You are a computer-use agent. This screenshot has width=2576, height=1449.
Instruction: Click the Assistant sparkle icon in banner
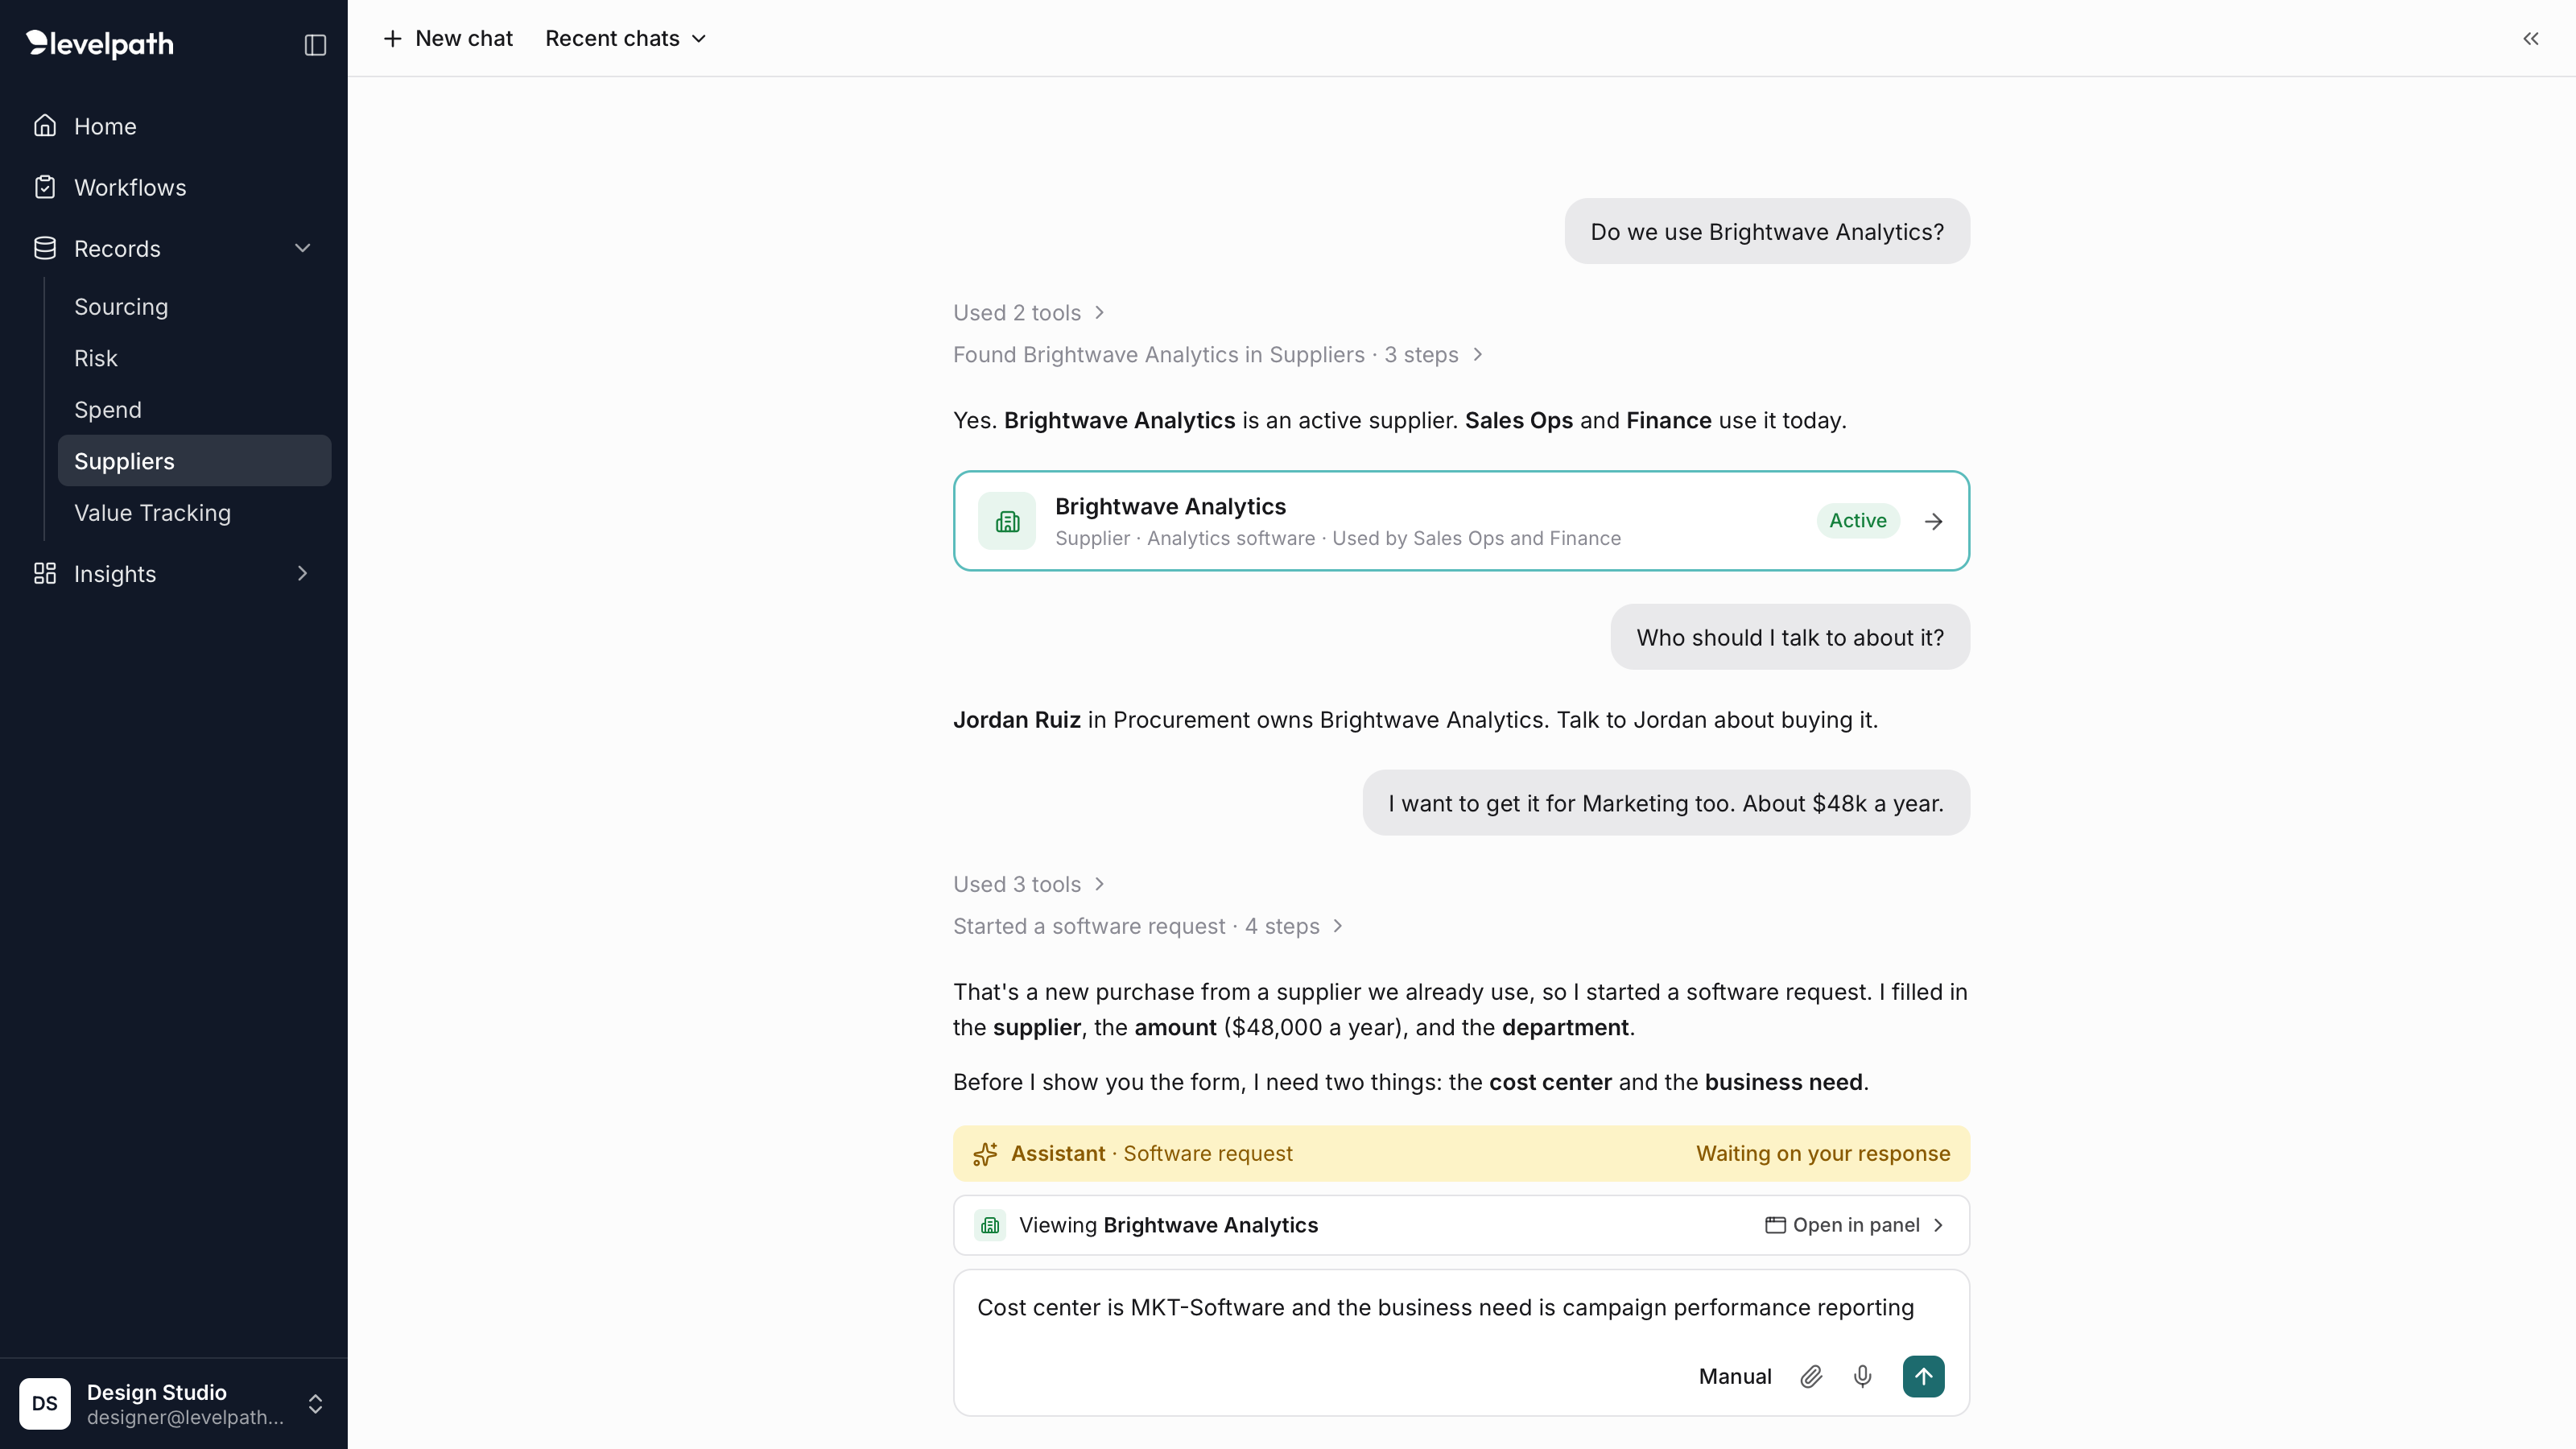coord(985,1153)
